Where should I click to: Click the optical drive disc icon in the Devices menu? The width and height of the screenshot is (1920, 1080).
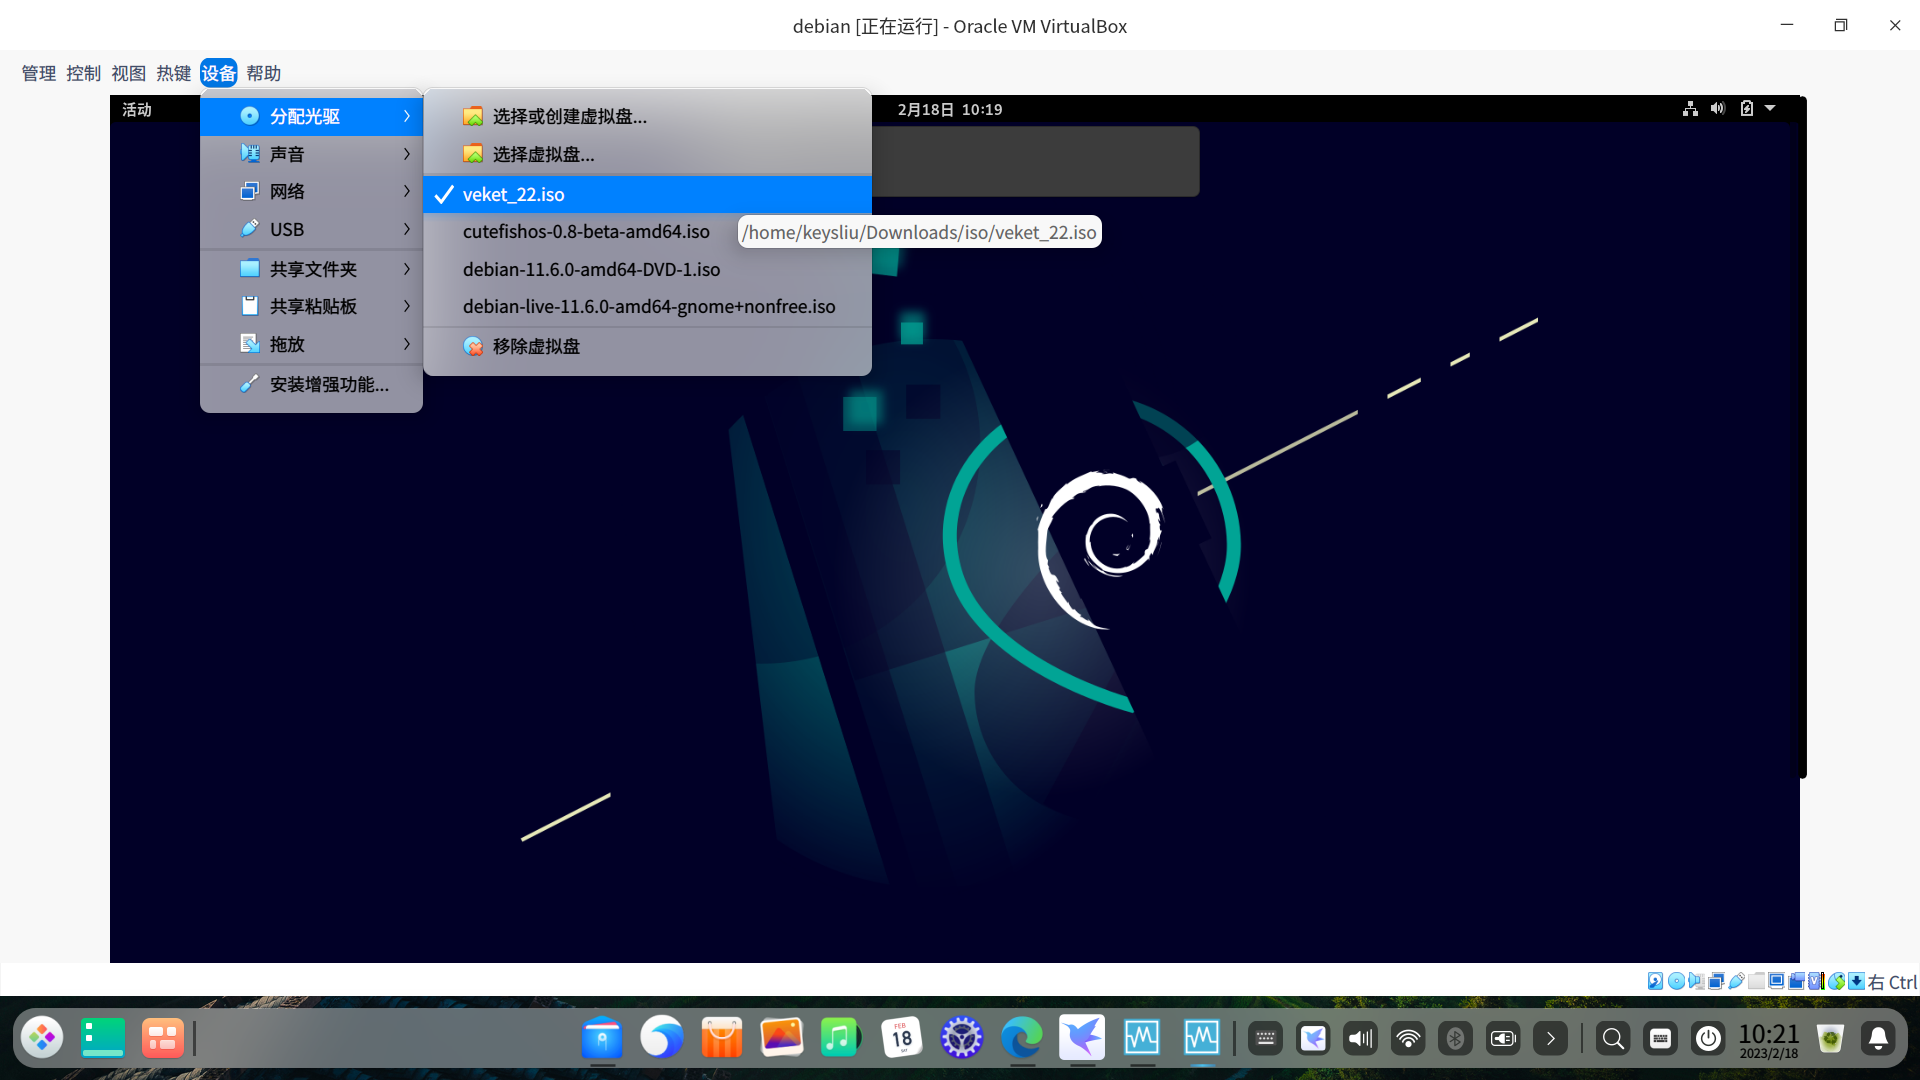tap(249, 116)
